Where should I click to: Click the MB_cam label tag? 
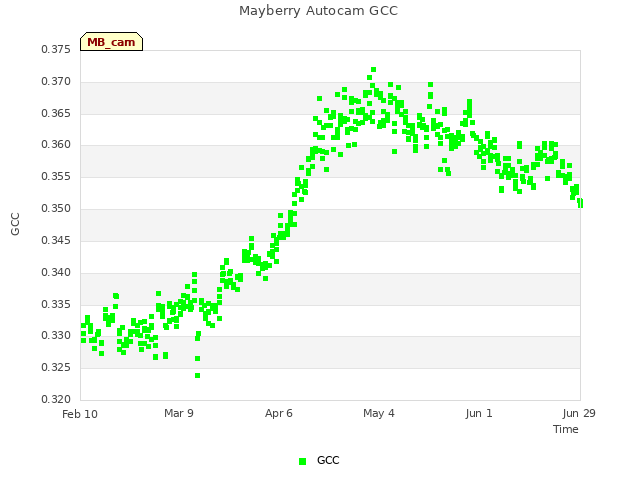click(111, 42)
